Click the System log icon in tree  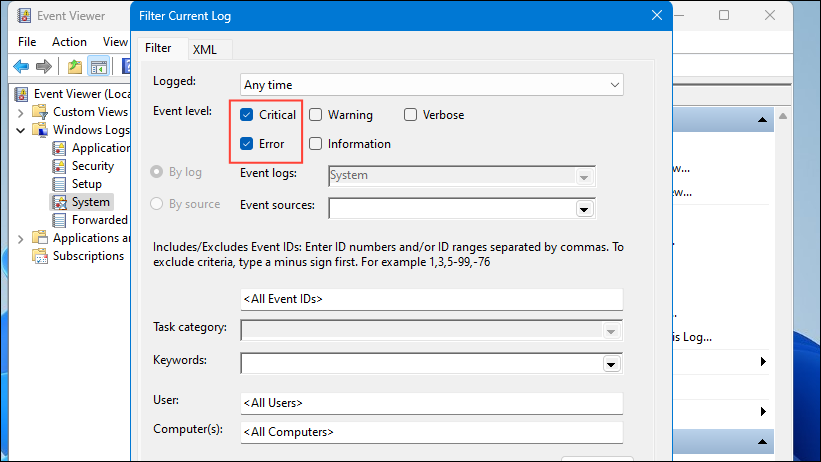pyautogui.click(x=59, y=202)
